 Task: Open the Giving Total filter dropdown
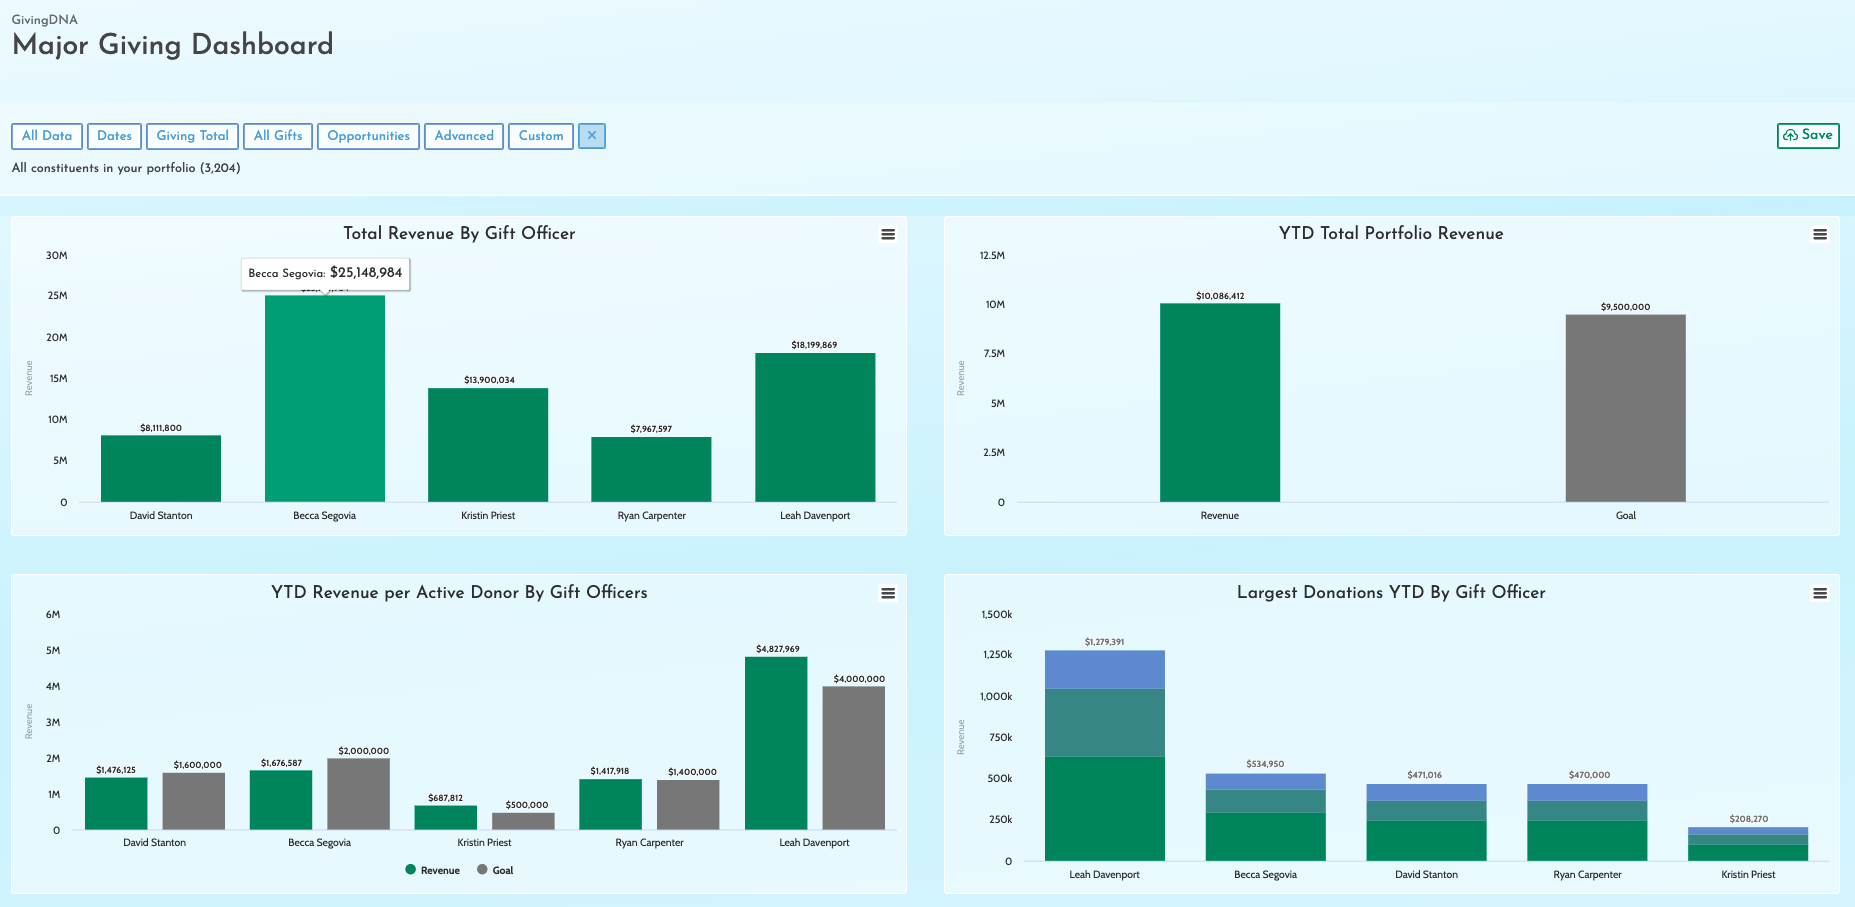(x=192, y=136)
